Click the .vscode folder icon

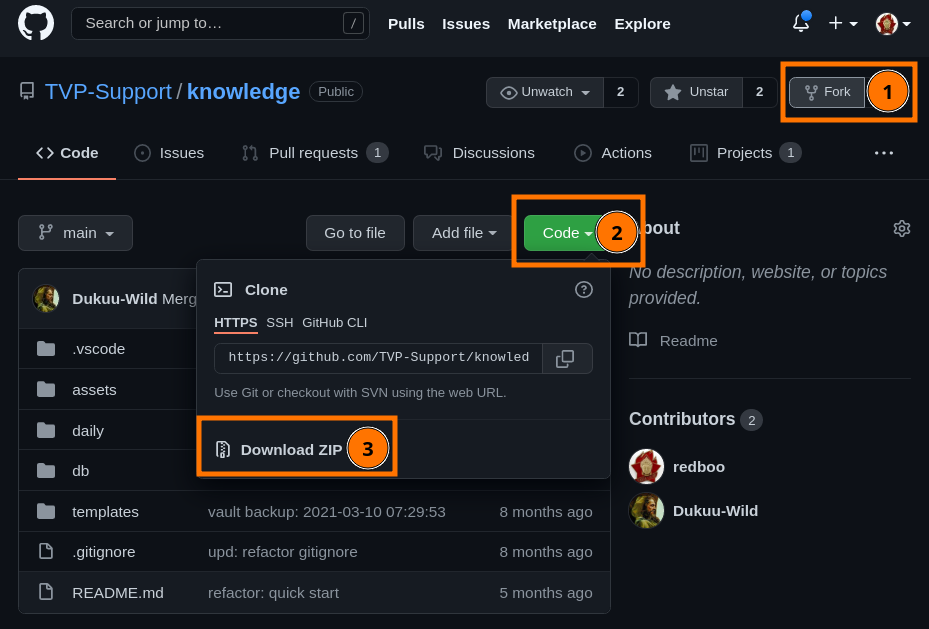46,348
